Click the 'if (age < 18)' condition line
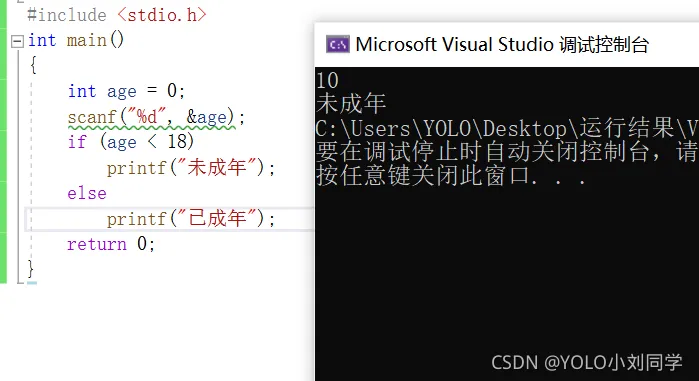This screenshot has width=699, height=381. click(x=131, y=142)
